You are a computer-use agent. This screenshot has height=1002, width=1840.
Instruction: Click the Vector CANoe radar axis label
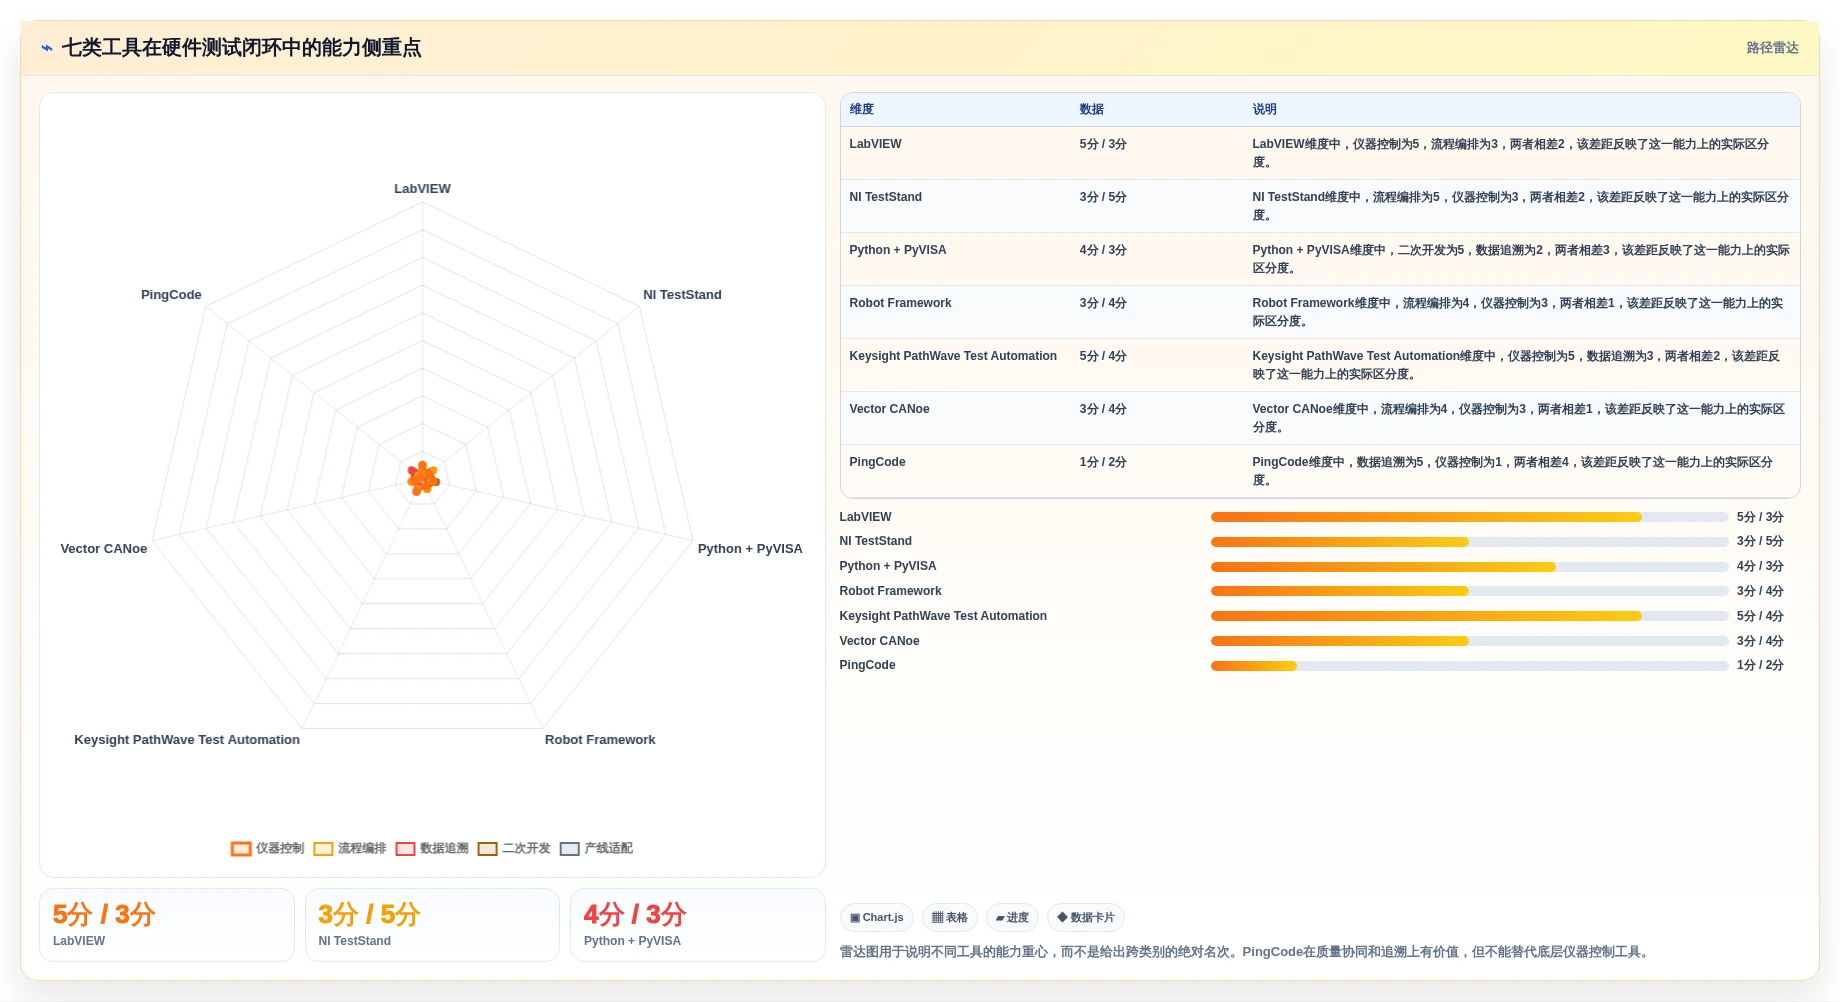pyautogui.click(x=104, y=549)
